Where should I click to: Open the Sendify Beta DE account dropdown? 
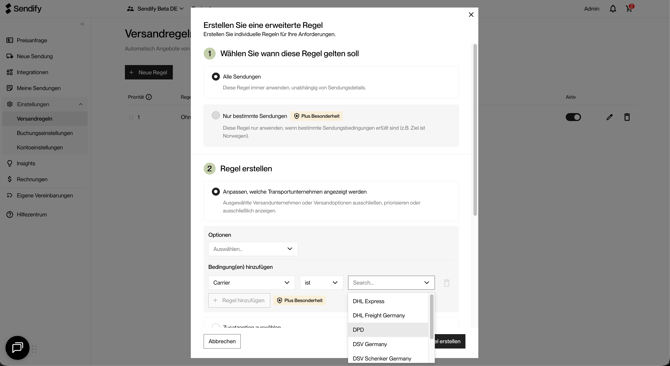[x=156, y=9]
